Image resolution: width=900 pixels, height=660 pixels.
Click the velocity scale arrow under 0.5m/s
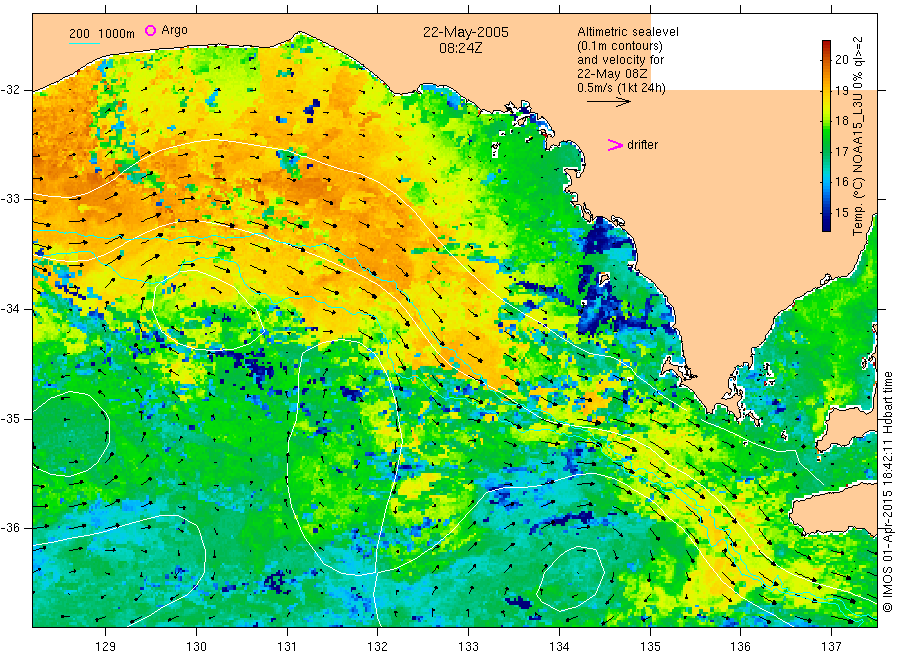[608, 102]
